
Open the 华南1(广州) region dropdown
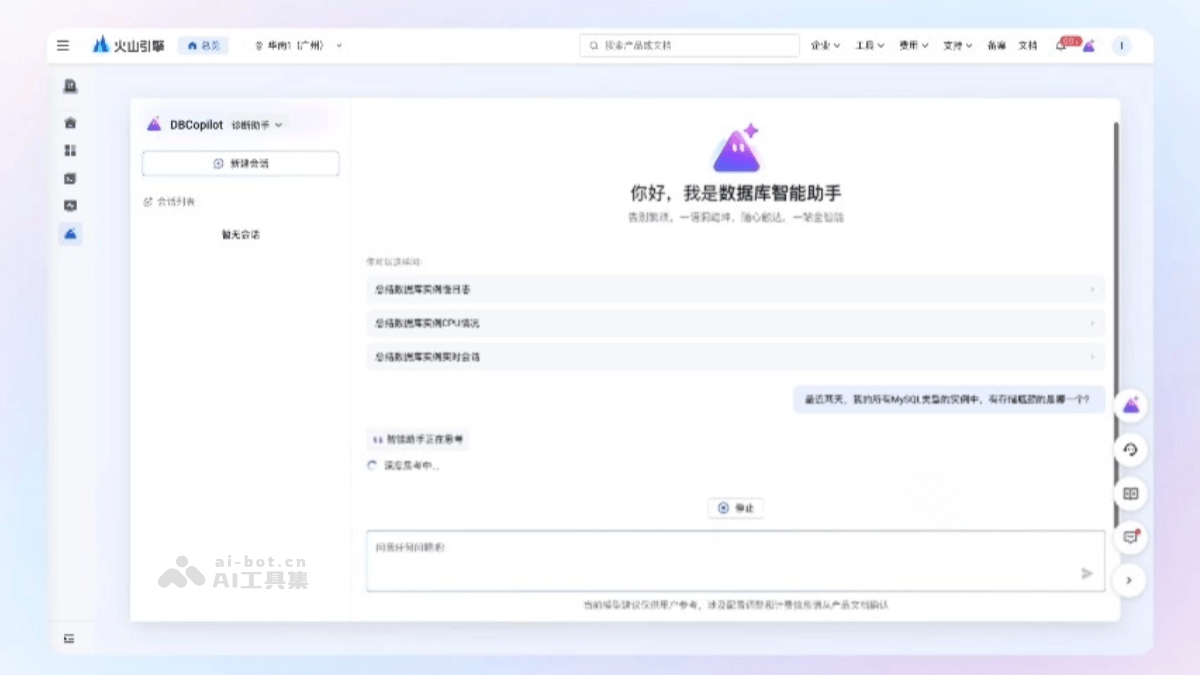coord(298,44)
